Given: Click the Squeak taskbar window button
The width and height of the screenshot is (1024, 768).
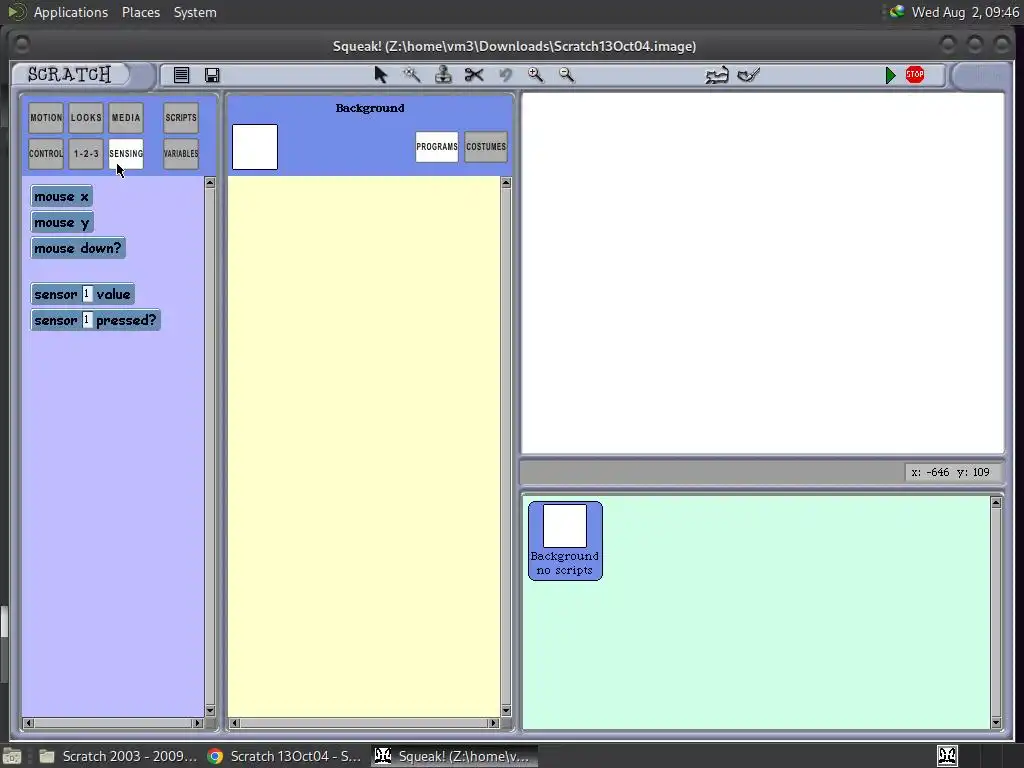Looking at the screenshot, I should point(455,756).
